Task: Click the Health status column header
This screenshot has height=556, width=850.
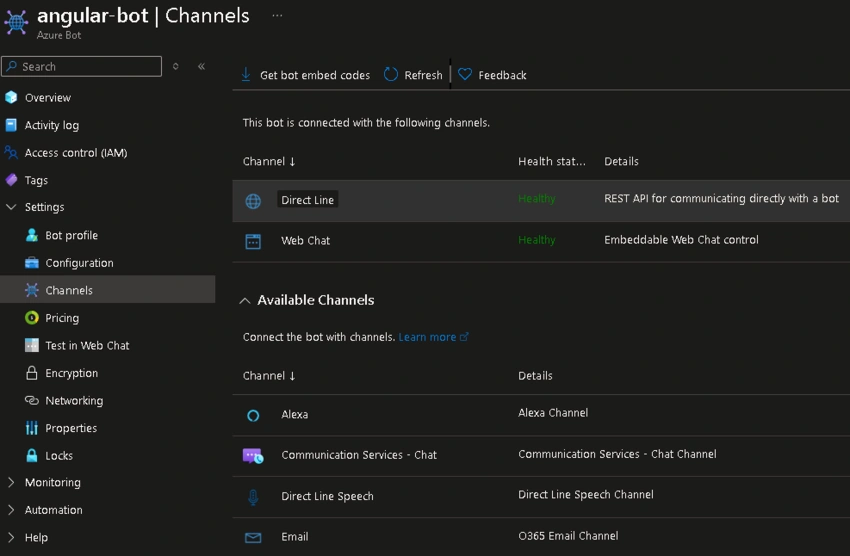Action: pos(552,161)
